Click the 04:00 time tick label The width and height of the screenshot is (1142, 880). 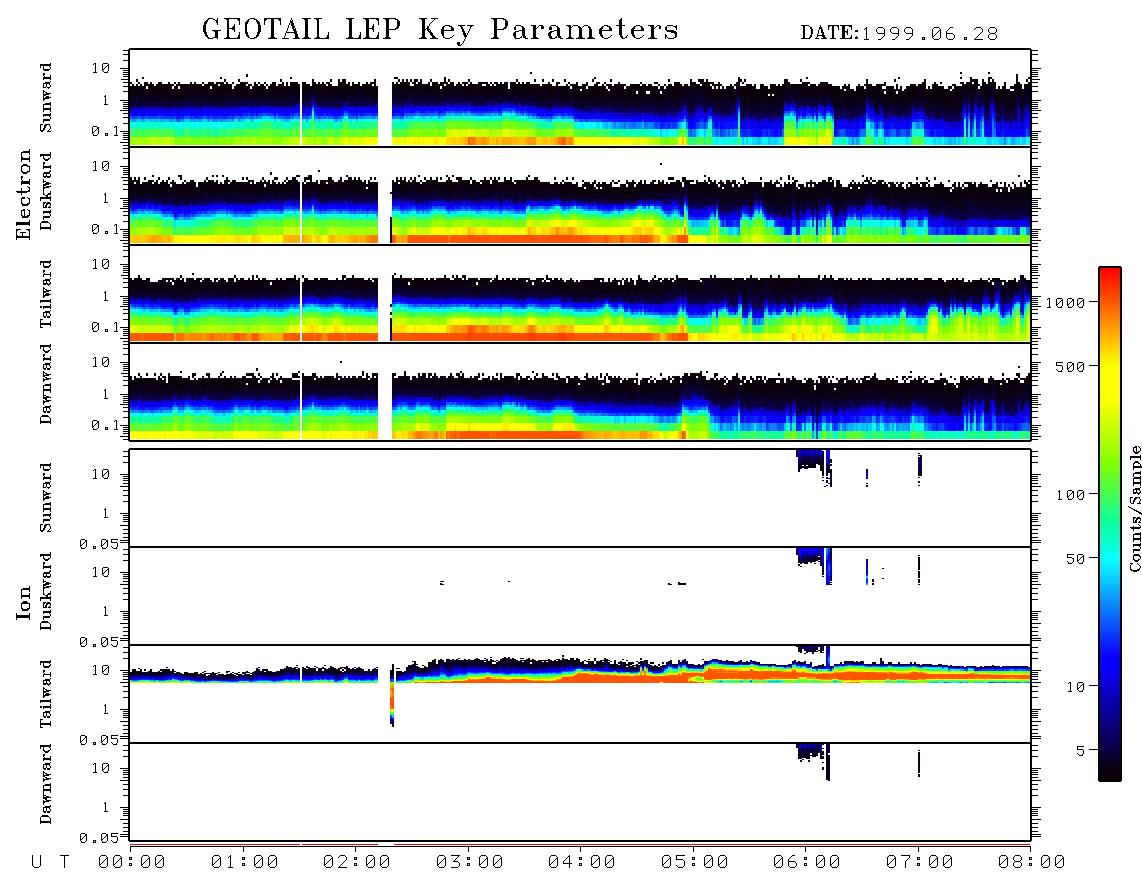click(x=582, y=863)
